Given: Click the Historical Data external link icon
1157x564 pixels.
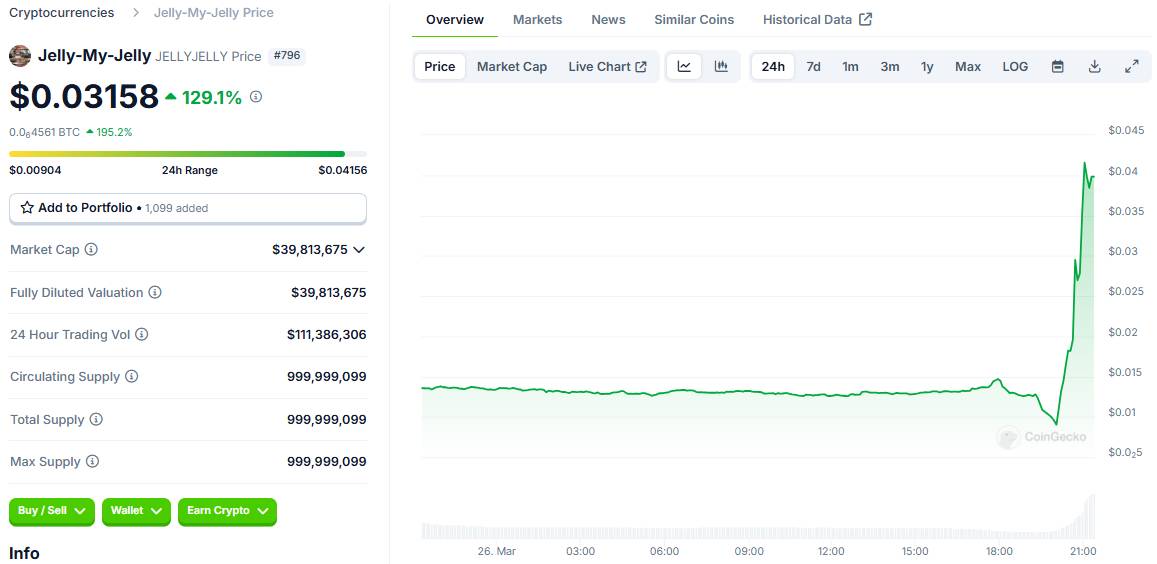Looking at the screenshot, I should (x=866, y=19).
